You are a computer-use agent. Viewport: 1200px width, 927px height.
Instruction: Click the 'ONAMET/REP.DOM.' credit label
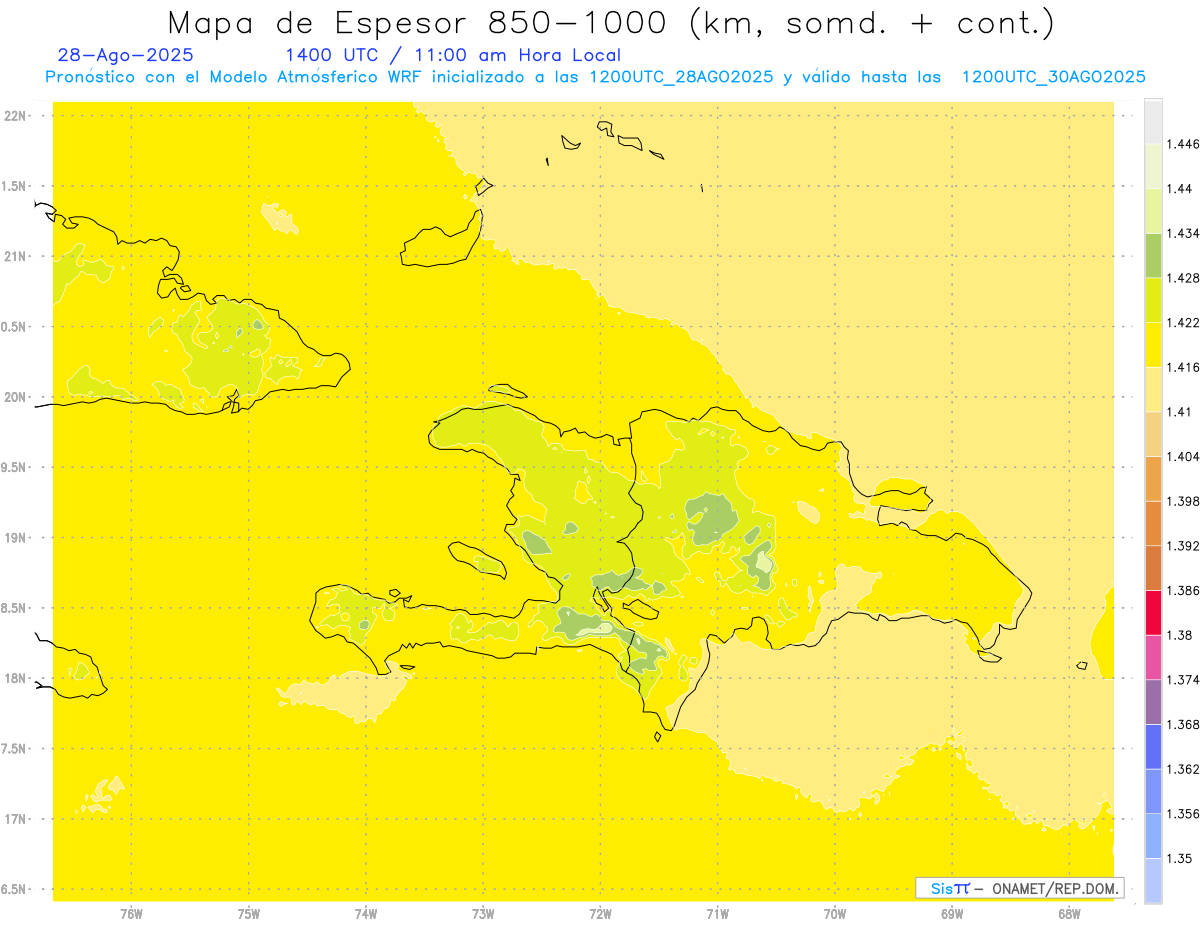click(1055, 888)
